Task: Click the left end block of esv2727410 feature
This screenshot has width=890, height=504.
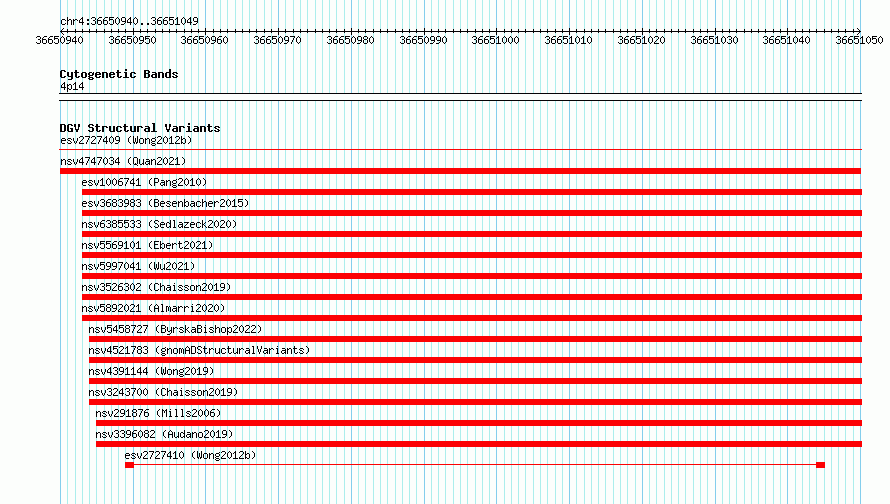Action: [129, 465]
